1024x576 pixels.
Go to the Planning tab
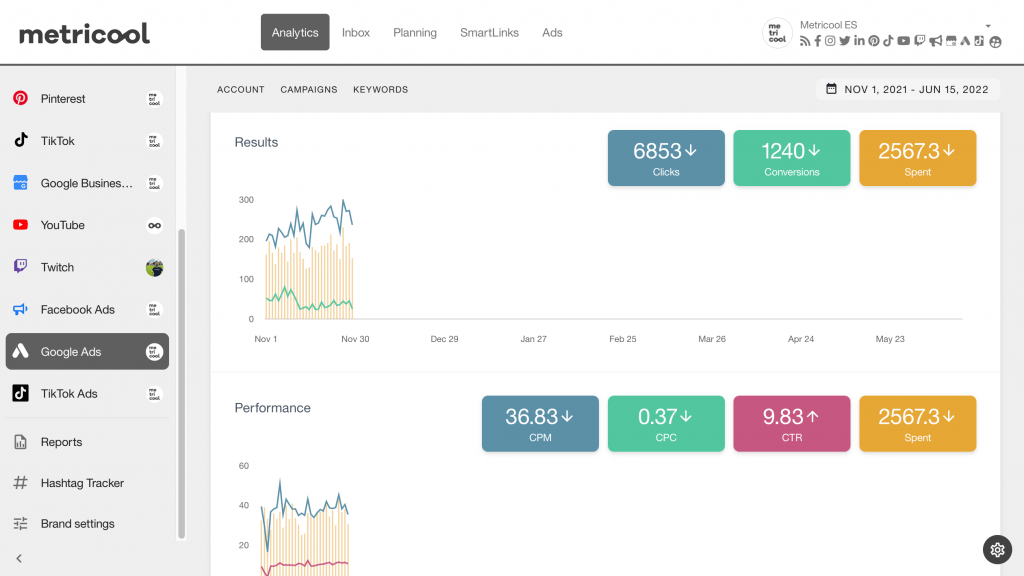coord(415,32)
